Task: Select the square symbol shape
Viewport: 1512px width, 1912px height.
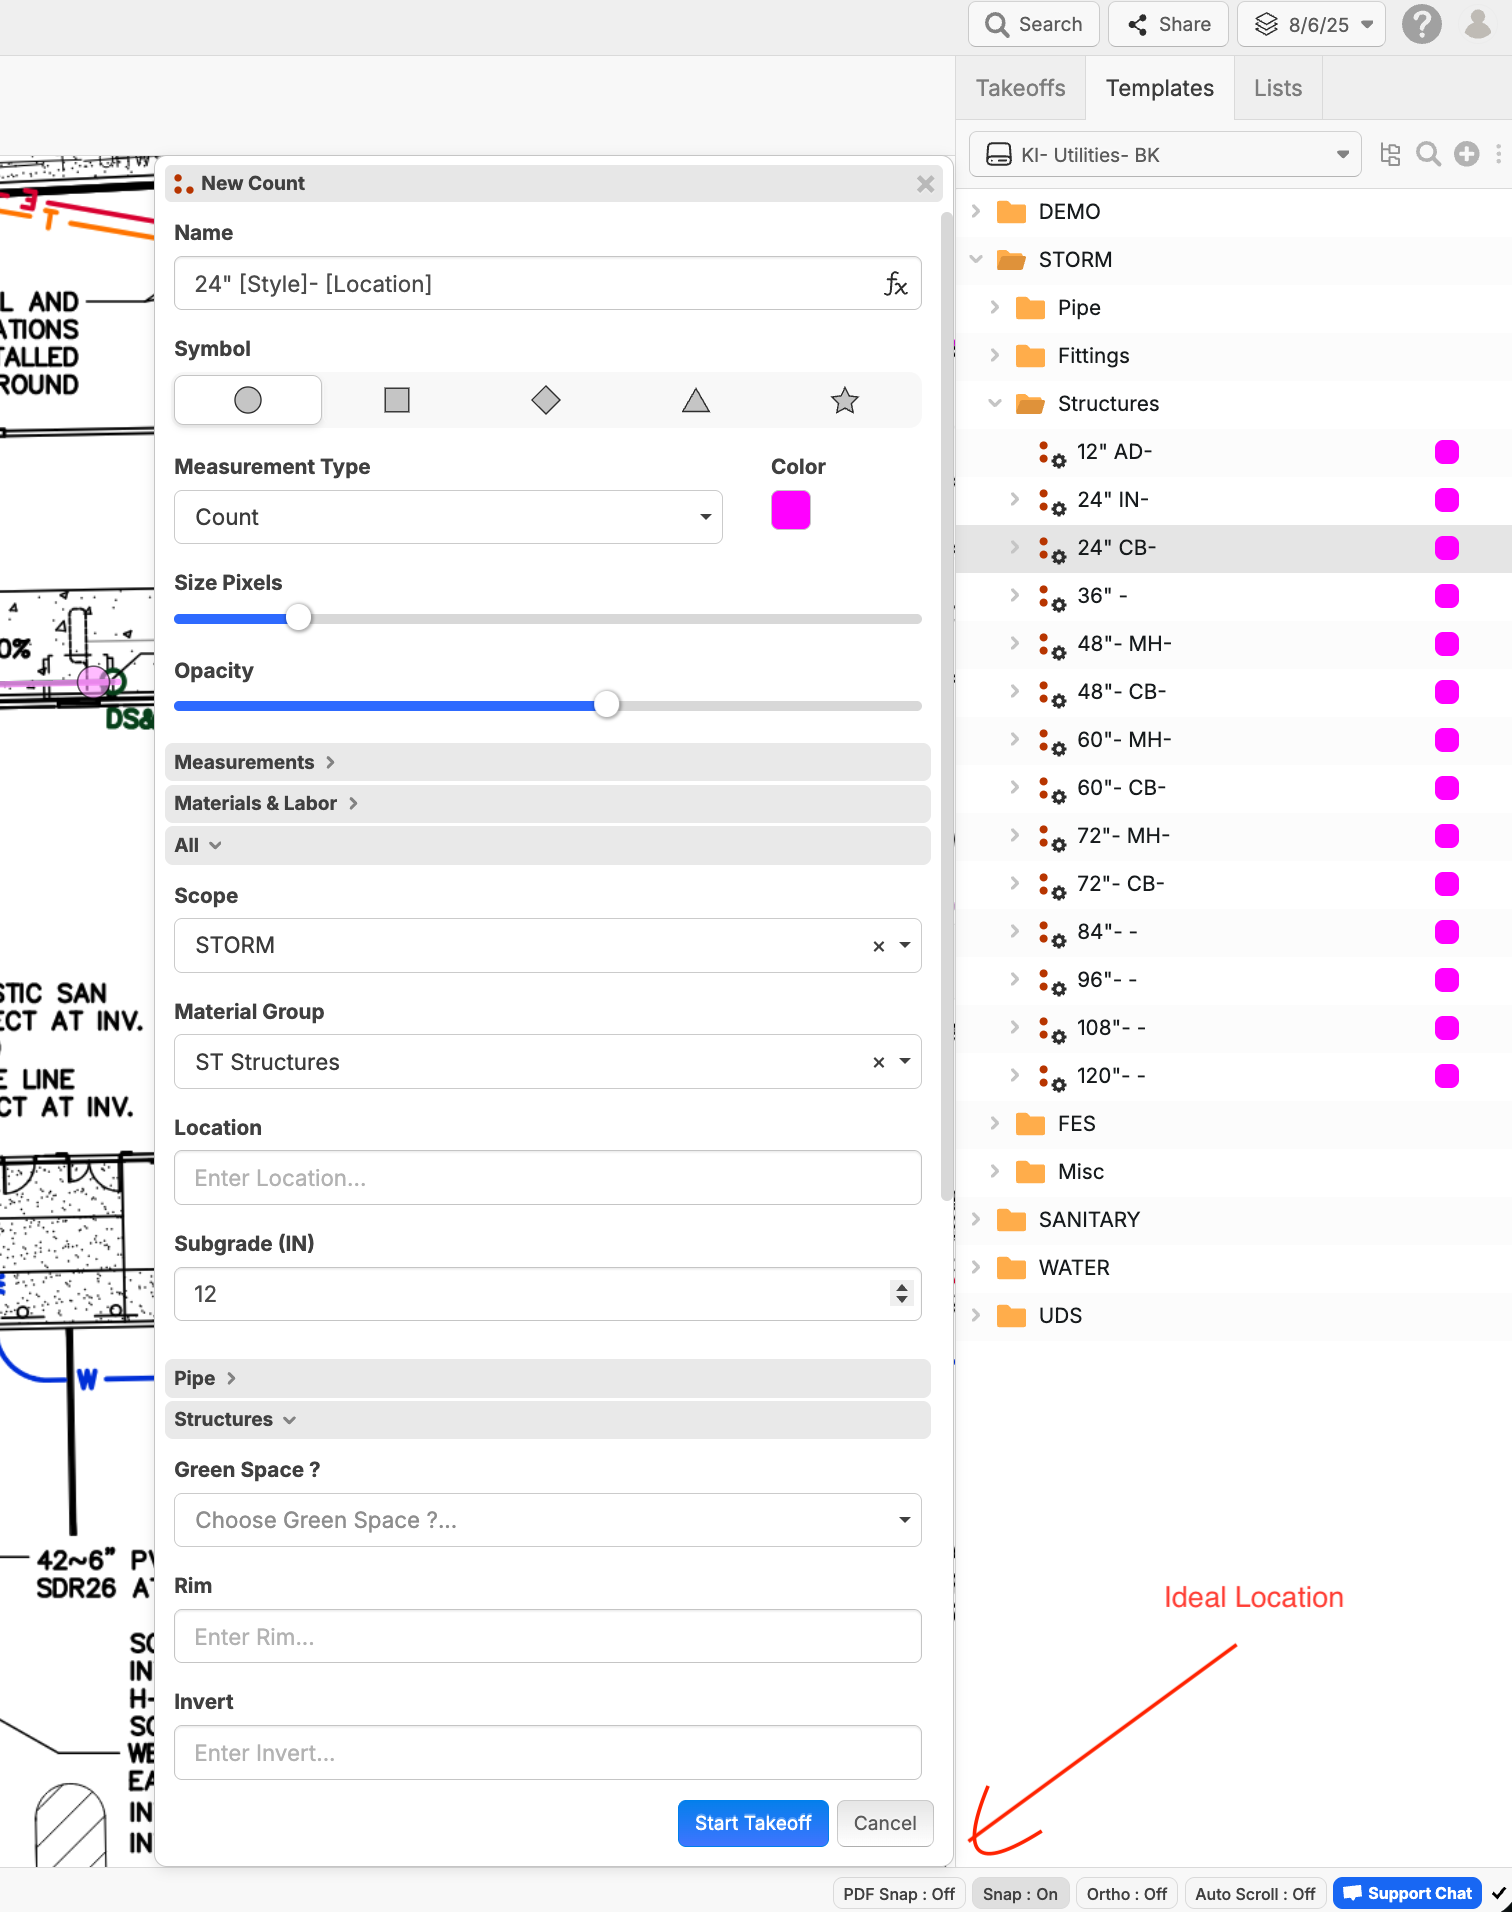Action: (397, 401)
